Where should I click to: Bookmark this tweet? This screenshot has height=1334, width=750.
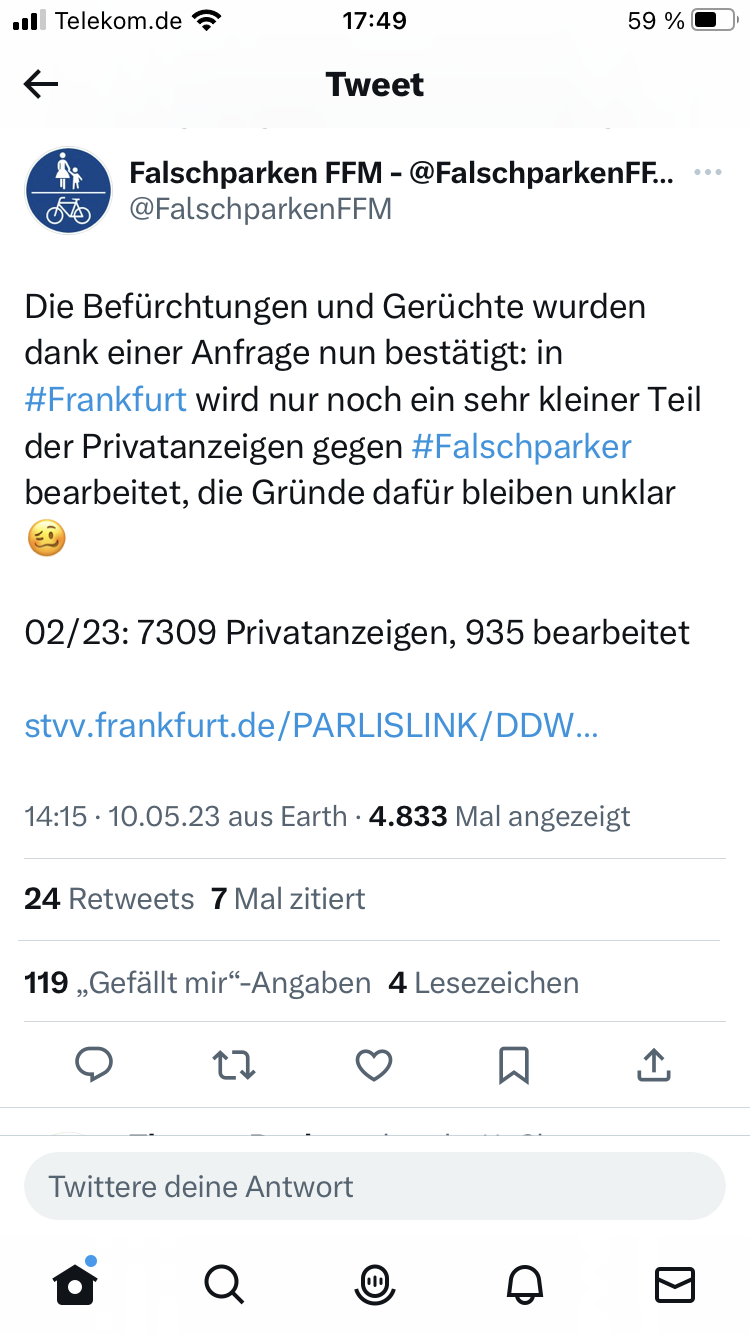pyautogui.click(x=513, y=1065)
